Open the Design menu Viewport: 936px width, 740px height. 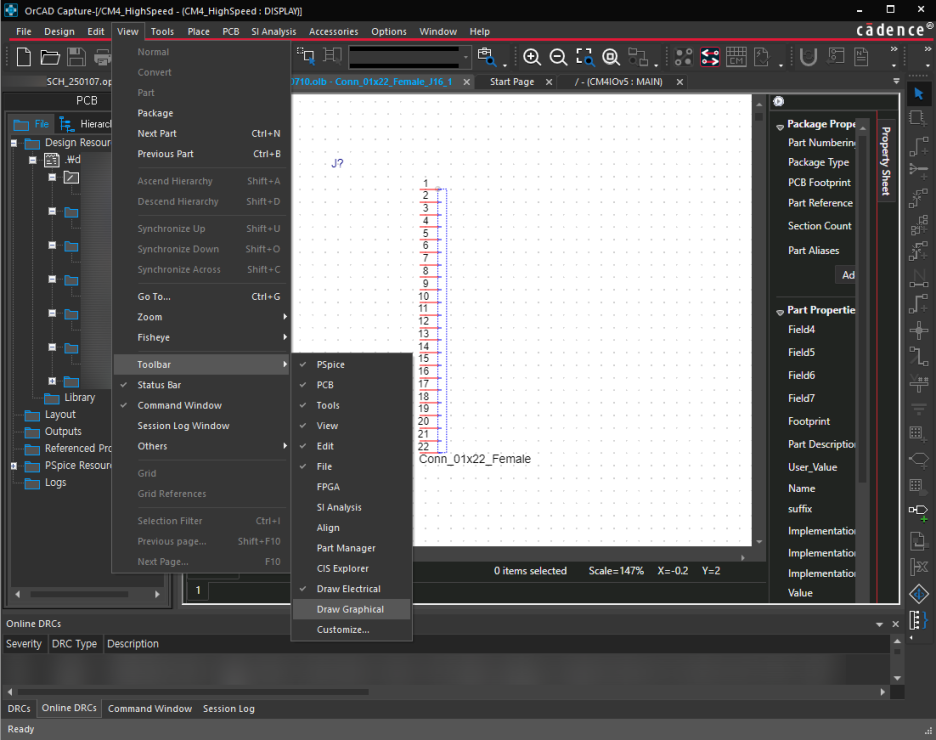[59, 32]
